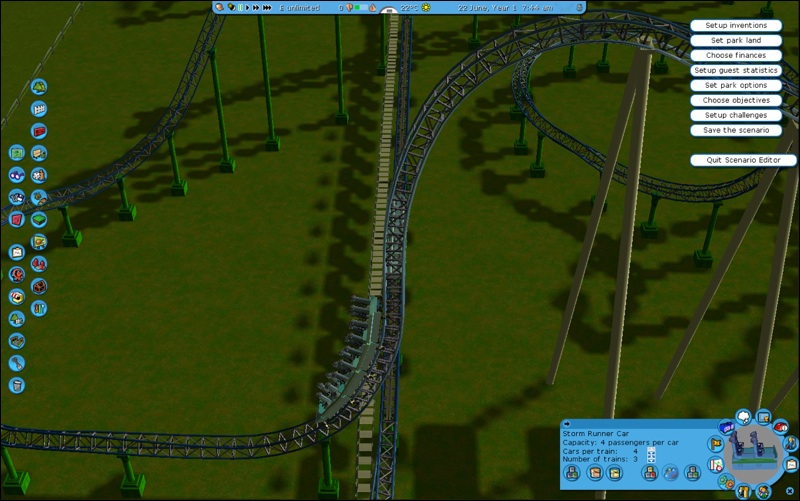
Task: Click the billboard sign icon
Action: point(39,241)
